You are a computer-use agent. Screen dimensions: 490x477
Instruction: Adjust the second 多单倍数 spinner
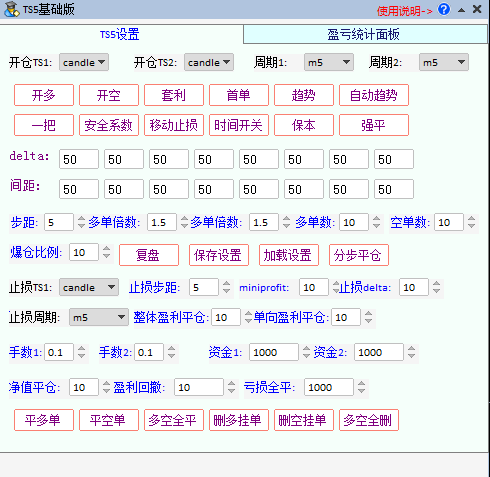[286, 222]
